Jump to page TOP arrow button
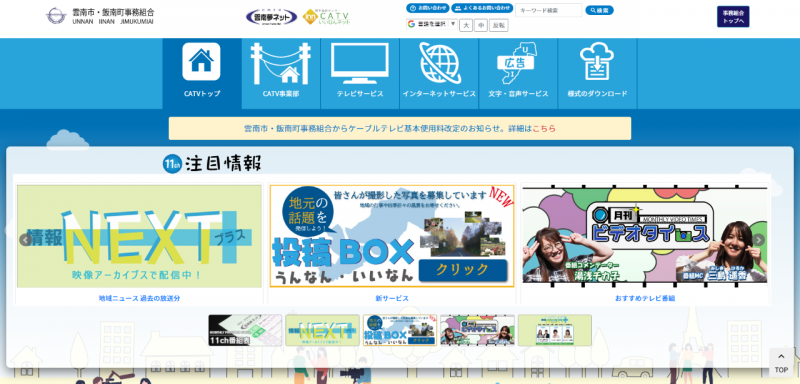Image resolution: width=800 pixels, height=384 pixels. click(x=781, y=362)
